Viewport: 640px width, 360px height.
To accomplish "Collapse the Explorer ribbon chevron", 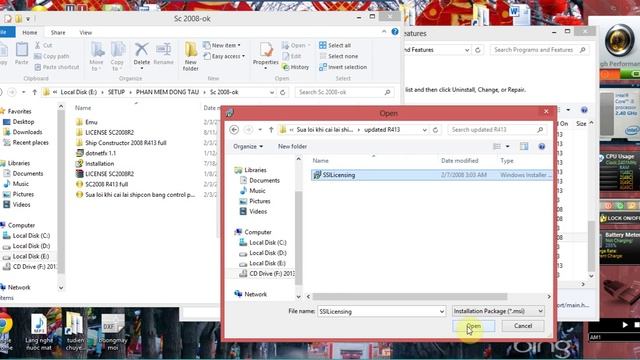I will pos(384,32).
